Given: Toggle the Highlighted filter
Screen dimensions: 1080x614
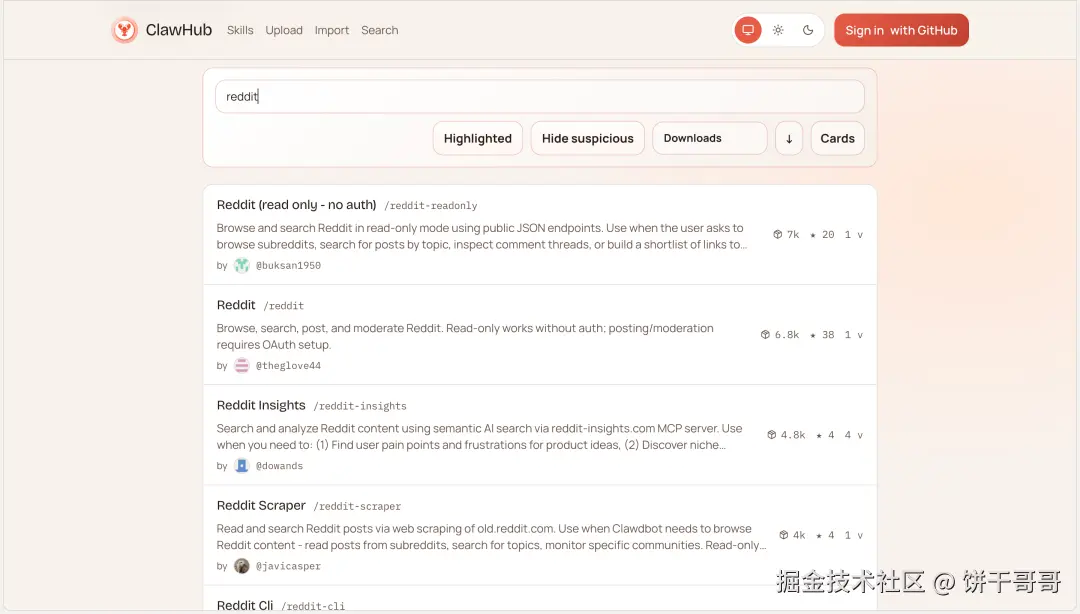Looking at the screenshot, I should click(478, 139).
